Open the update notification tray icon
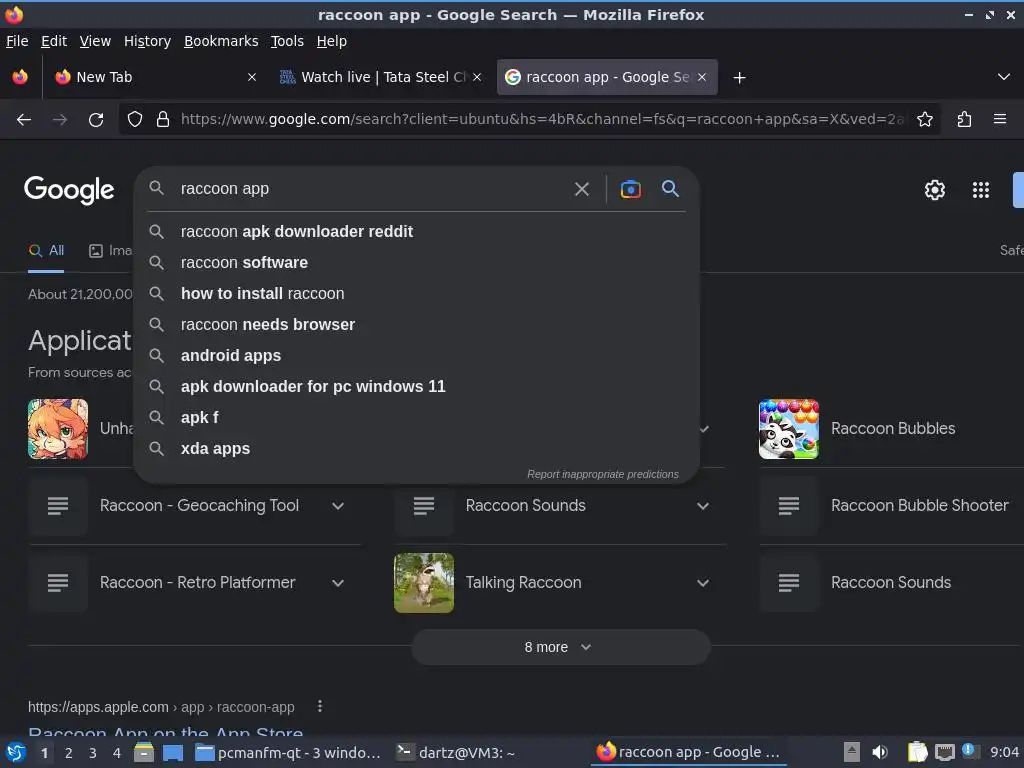This screenshot has width=1024, height=768. coord(968,750)
